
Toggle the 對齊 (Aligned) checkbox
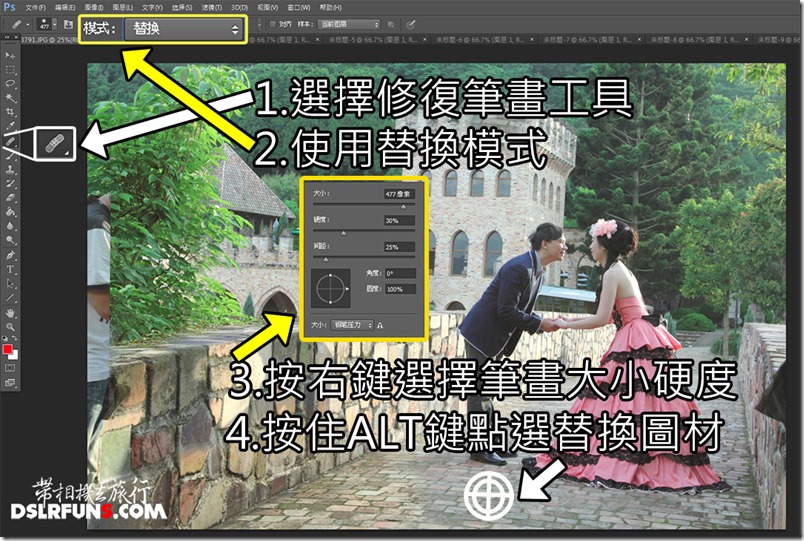tap(274, 23)
